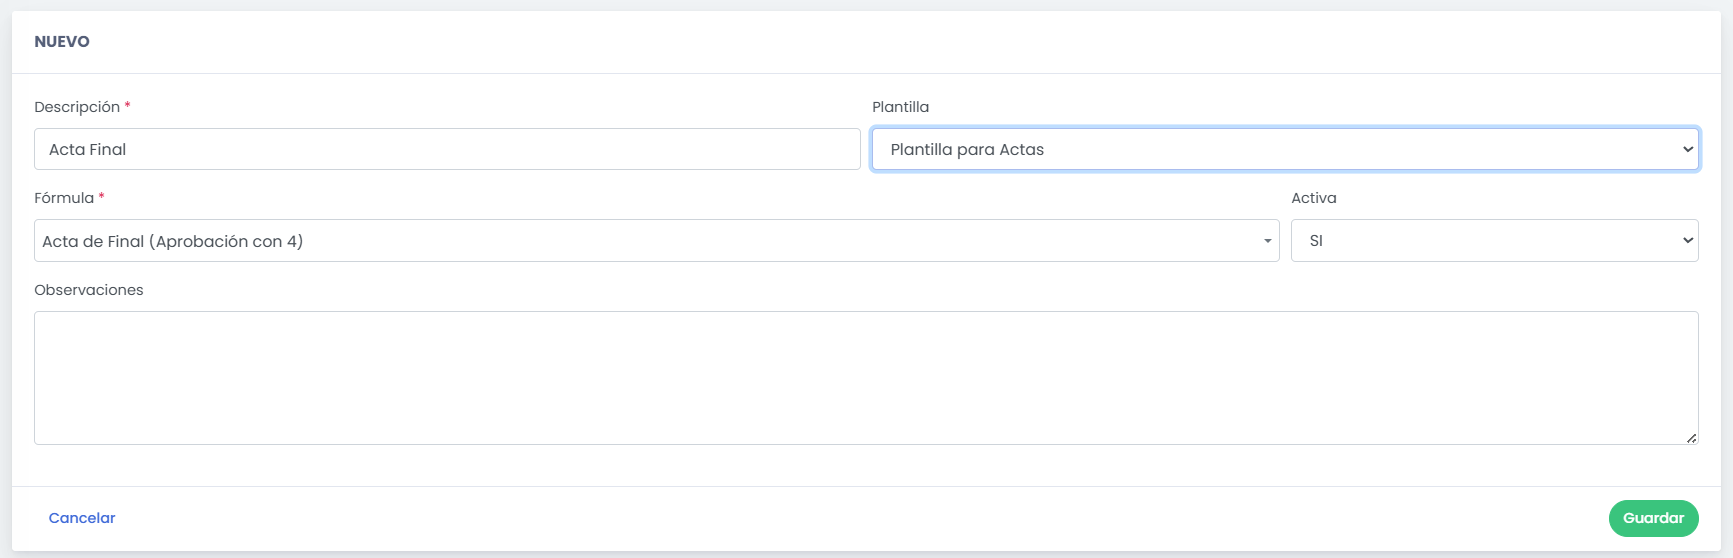Click the Cancelar link
Viewport: 1733px width, 558px height.
click(82, 518)
